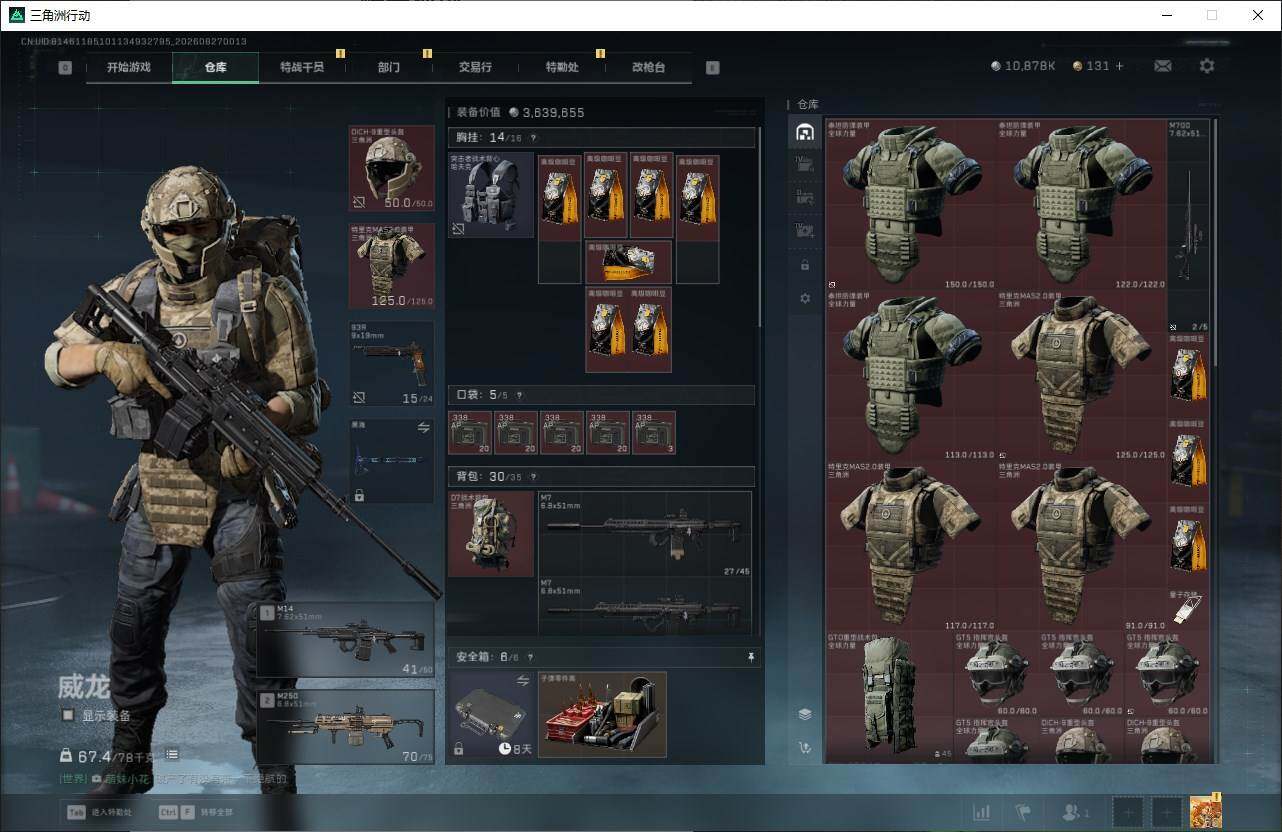Click the Ctrl F 转移全部 button
The image size is (1282, 832).
[x=196, y=812]
